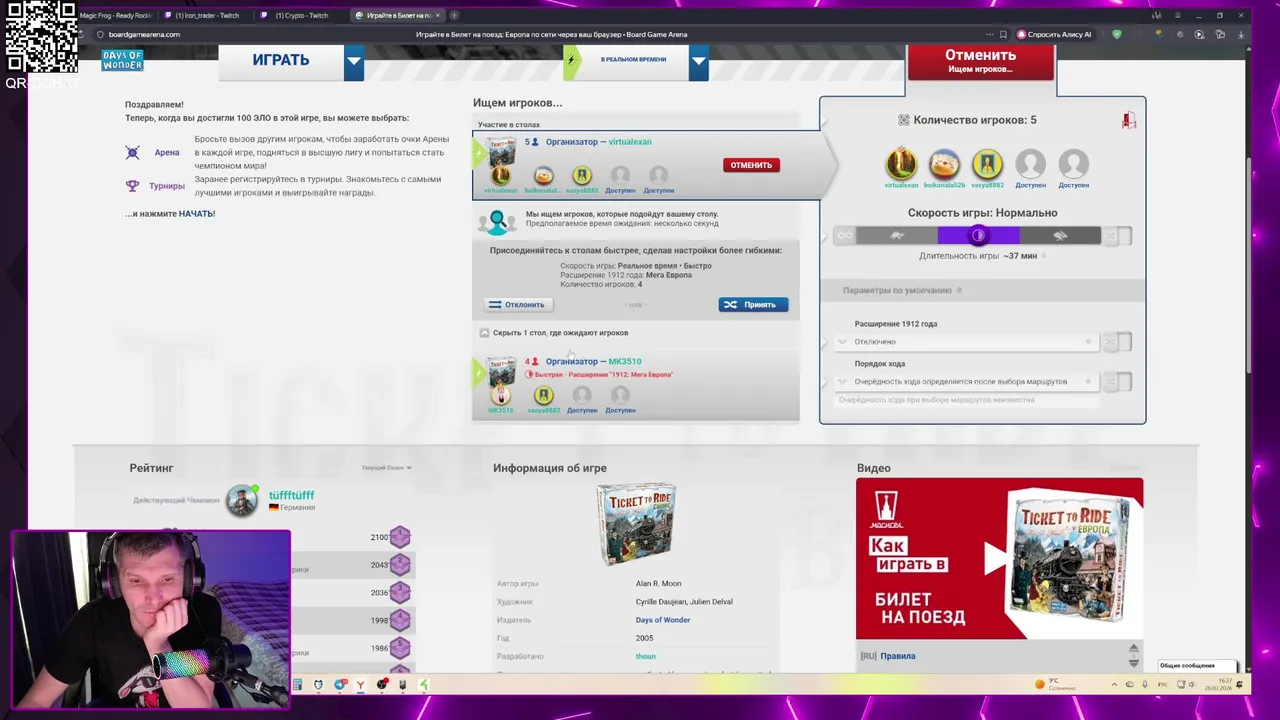The image size is (1280, 720).
Task: Click tüfftüfff champion name link
Action: (291, 495)
